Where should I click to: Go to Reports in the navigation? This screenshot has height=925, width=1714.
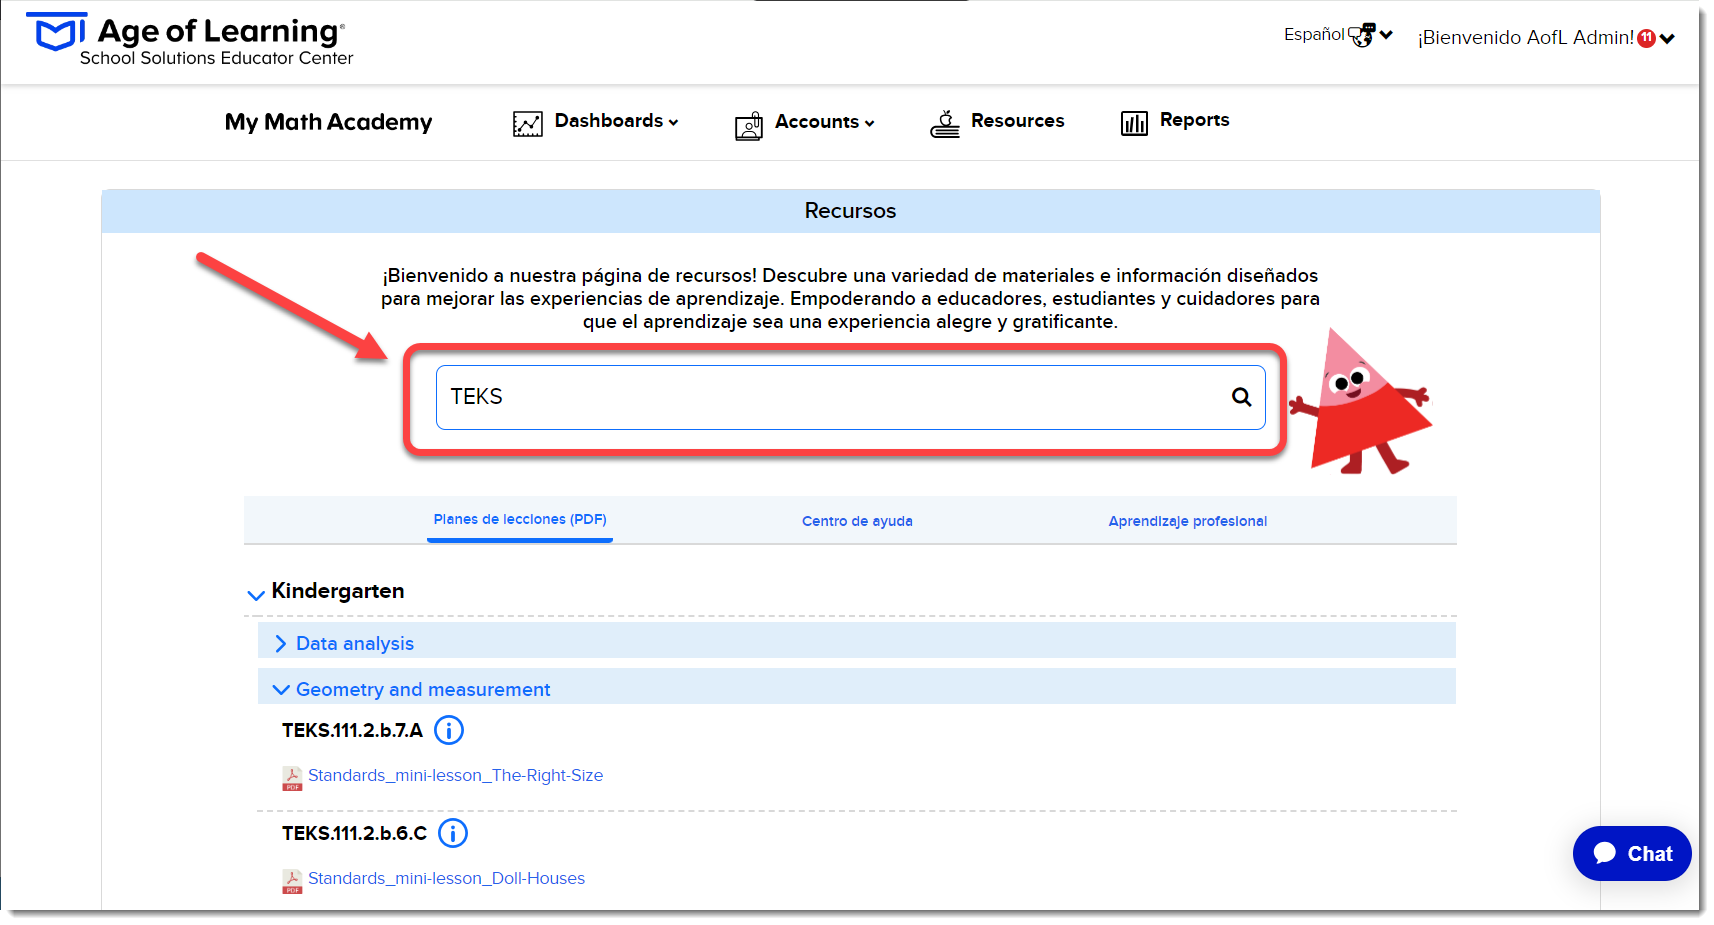point(1194,120)
